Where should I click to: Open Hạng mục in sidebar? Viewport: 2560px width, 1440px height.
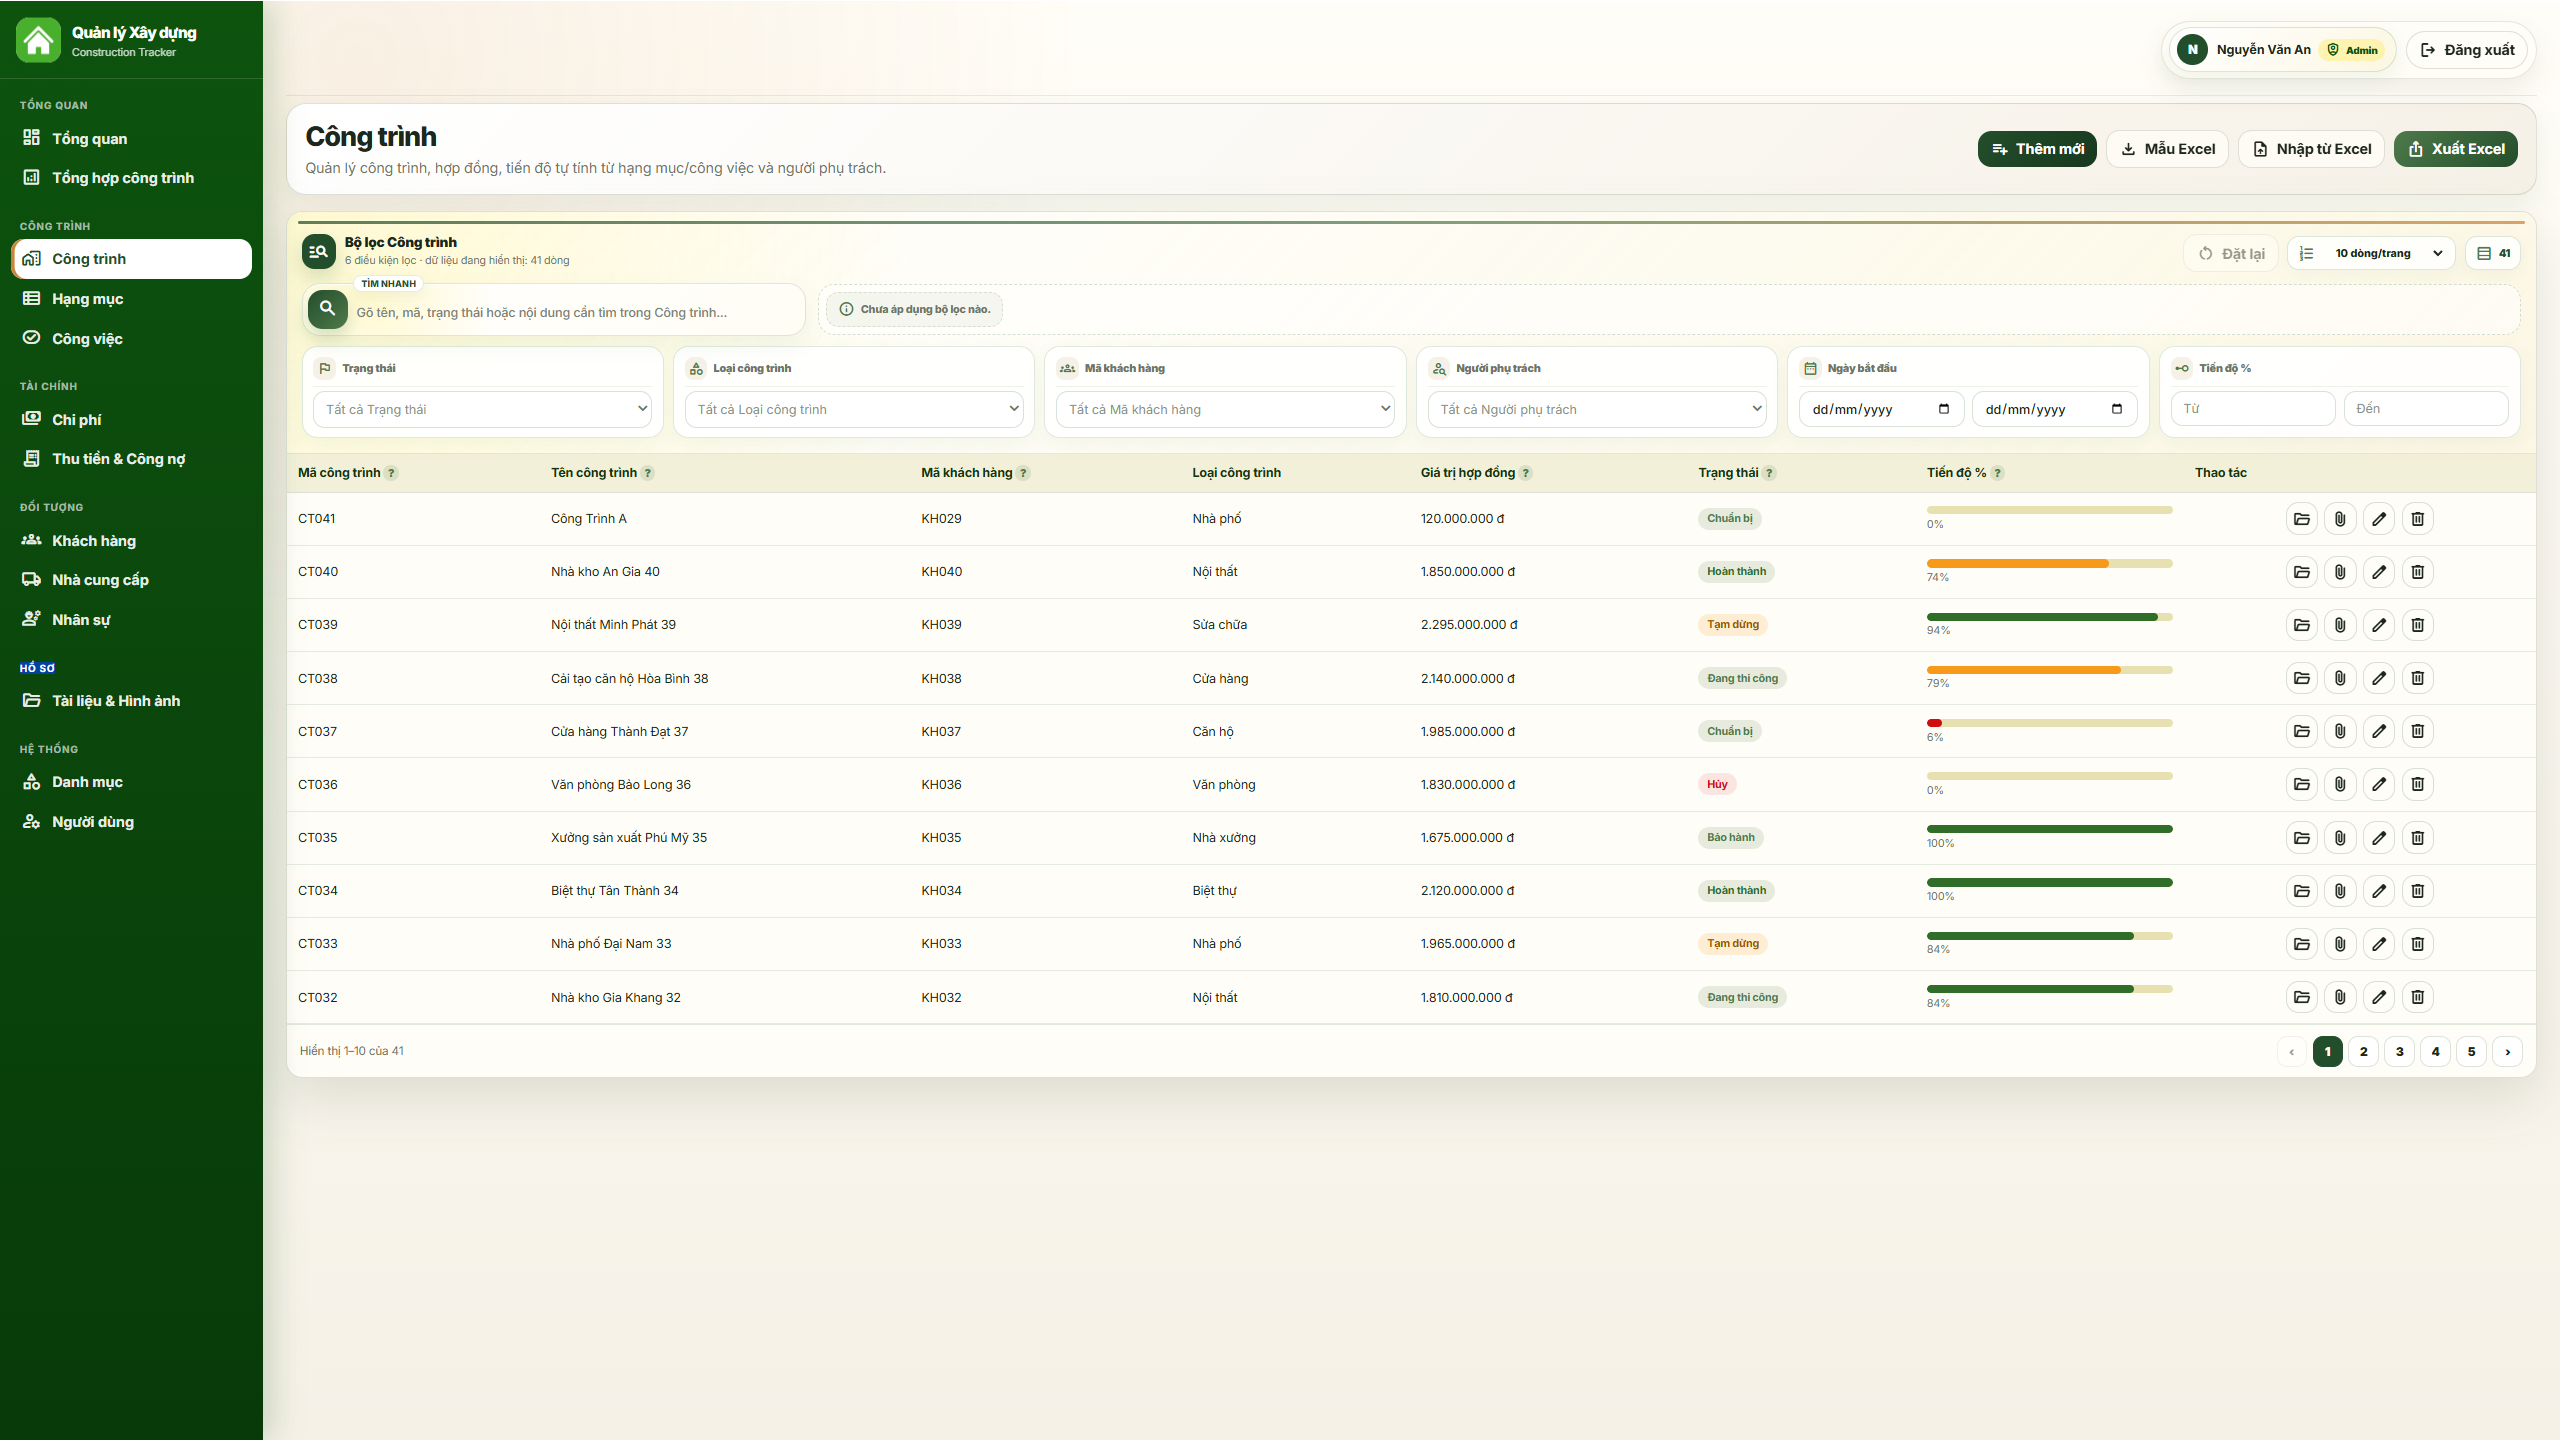click(x=131, y=299)
